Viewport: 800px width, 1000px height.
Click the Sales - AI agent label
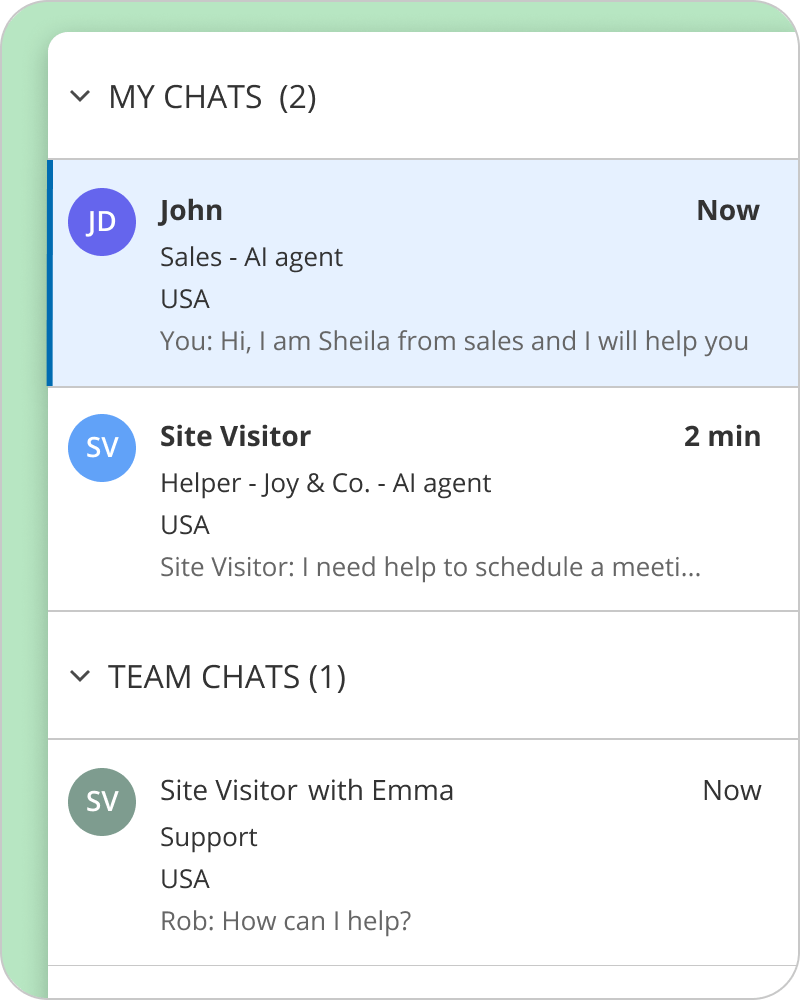coord(251,258)
